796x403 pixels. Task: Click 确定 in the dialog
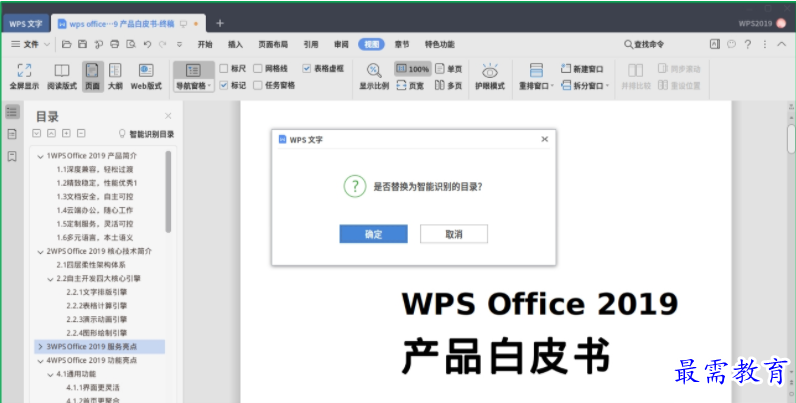point(373,234)
